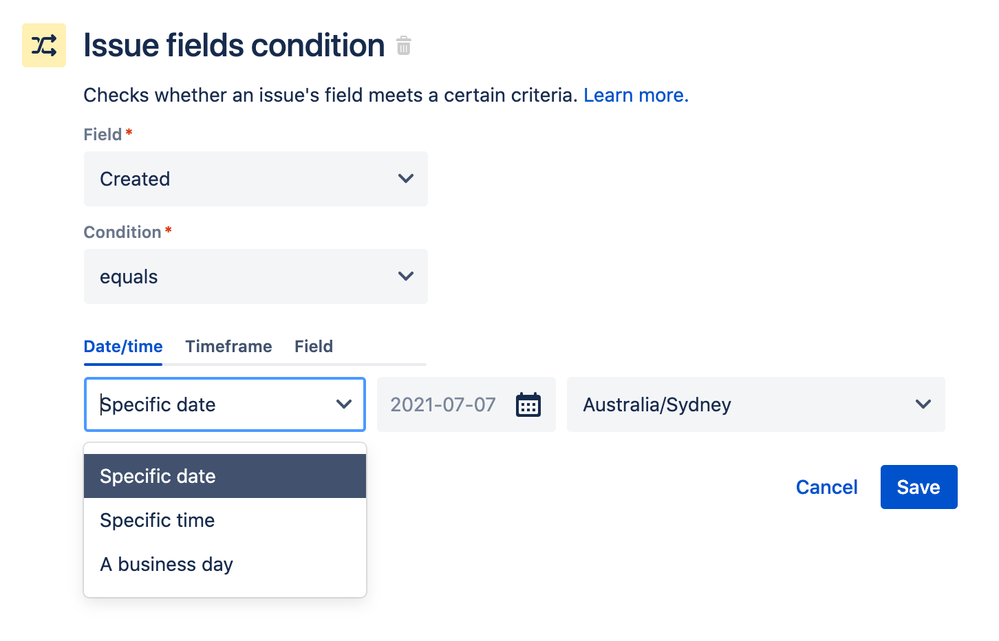Switch to the Date/time tab
The image size is (999, 641).
pos(123,347)
